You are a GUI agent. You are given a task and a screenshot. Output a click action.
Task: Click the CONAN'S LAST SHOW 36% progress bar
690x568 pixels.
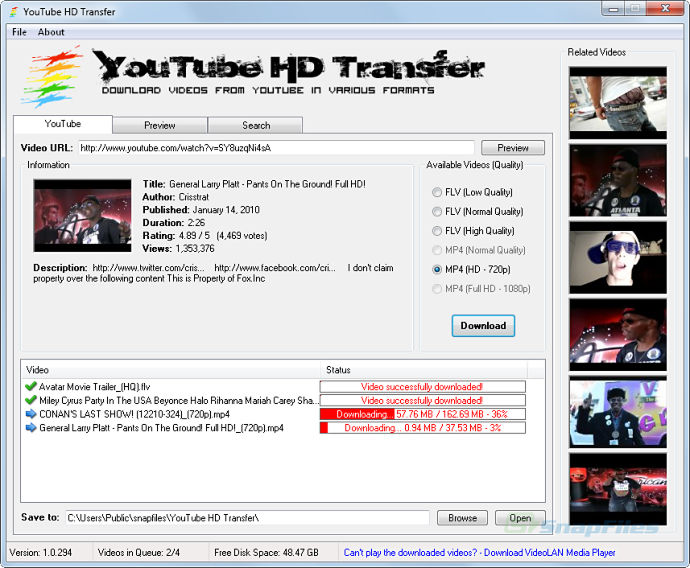point(422,414)
